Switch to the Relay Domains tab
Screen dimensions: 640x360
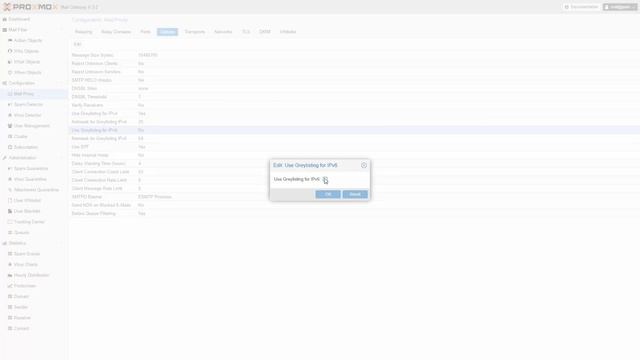[x=116, y=32]
